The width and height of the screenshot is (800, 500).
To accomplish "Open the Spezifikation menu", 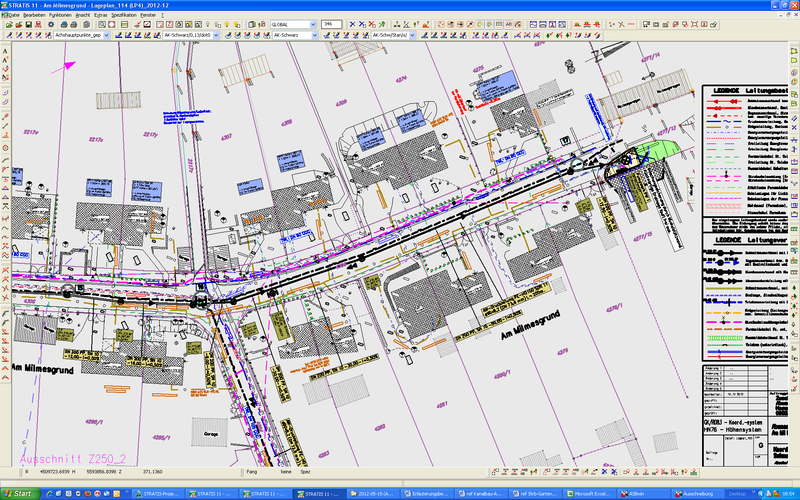I will 124,15.
